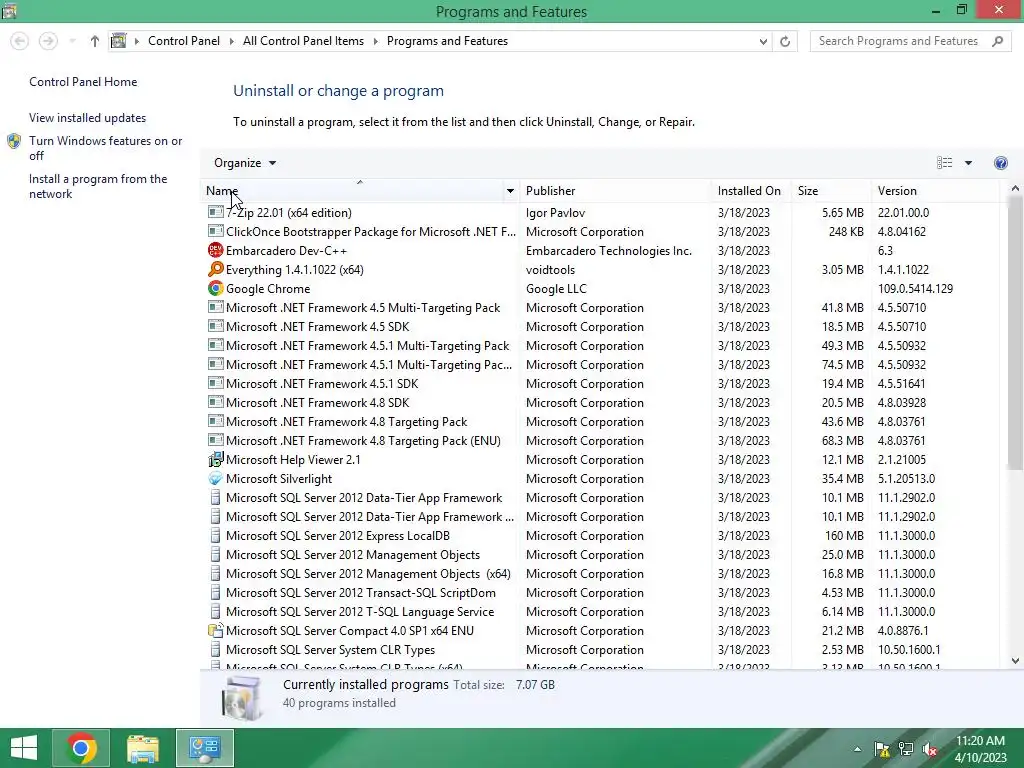Image resolution: width=1024 pixels, height=768 pixels.
Task: Select Microsoft SQL Server 2012 Management Objects (x64)
Action: 601,573
